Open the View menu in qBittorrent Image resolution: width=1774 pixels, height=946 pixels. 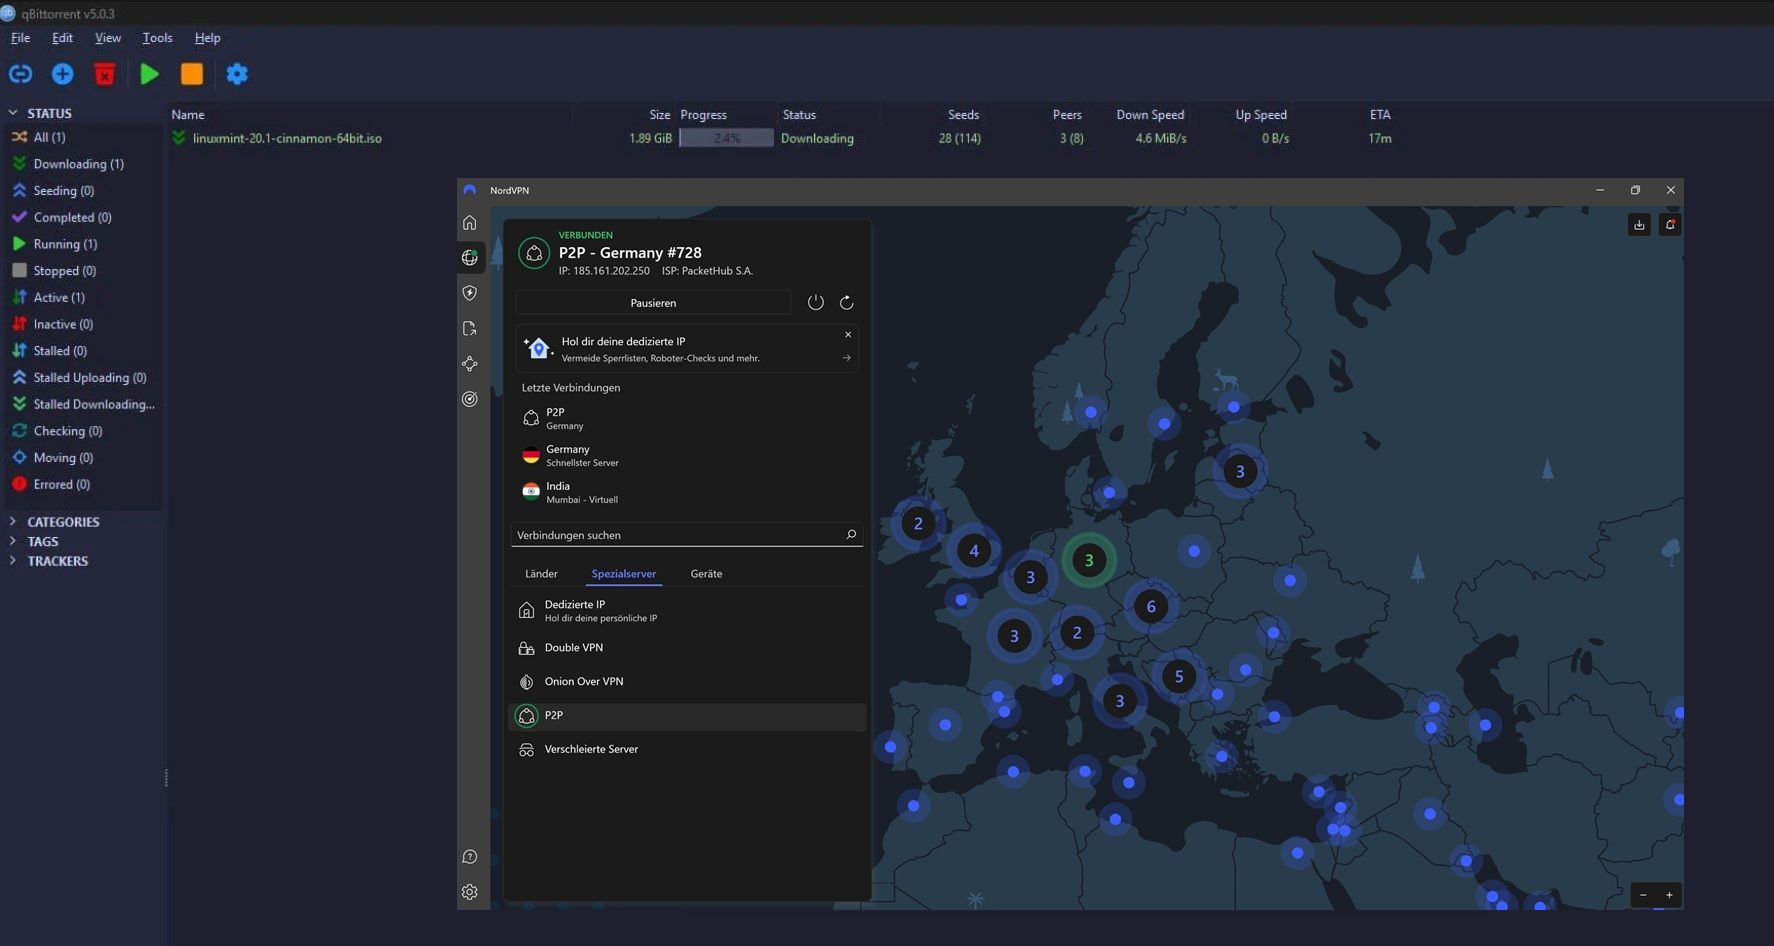coord(108,38)
